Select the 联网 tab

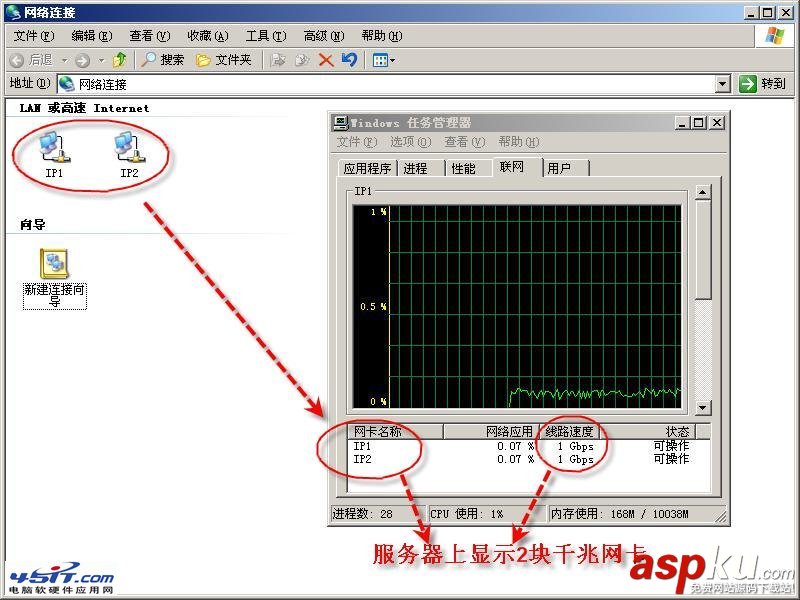[517, 166]
